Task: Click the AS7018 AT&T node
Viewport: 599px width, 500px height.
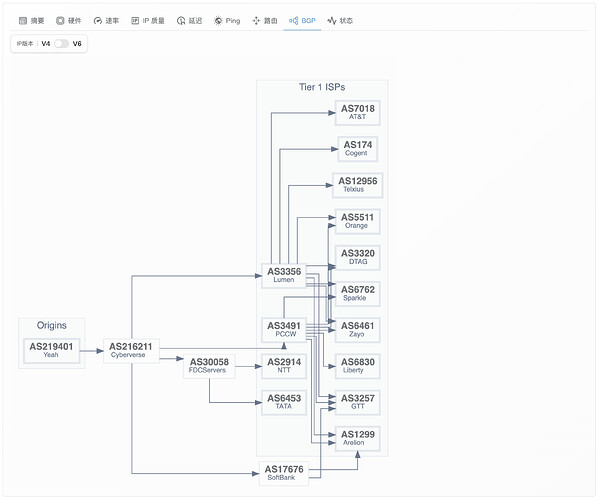Action: pyautogui.click(x=358, y=113)
